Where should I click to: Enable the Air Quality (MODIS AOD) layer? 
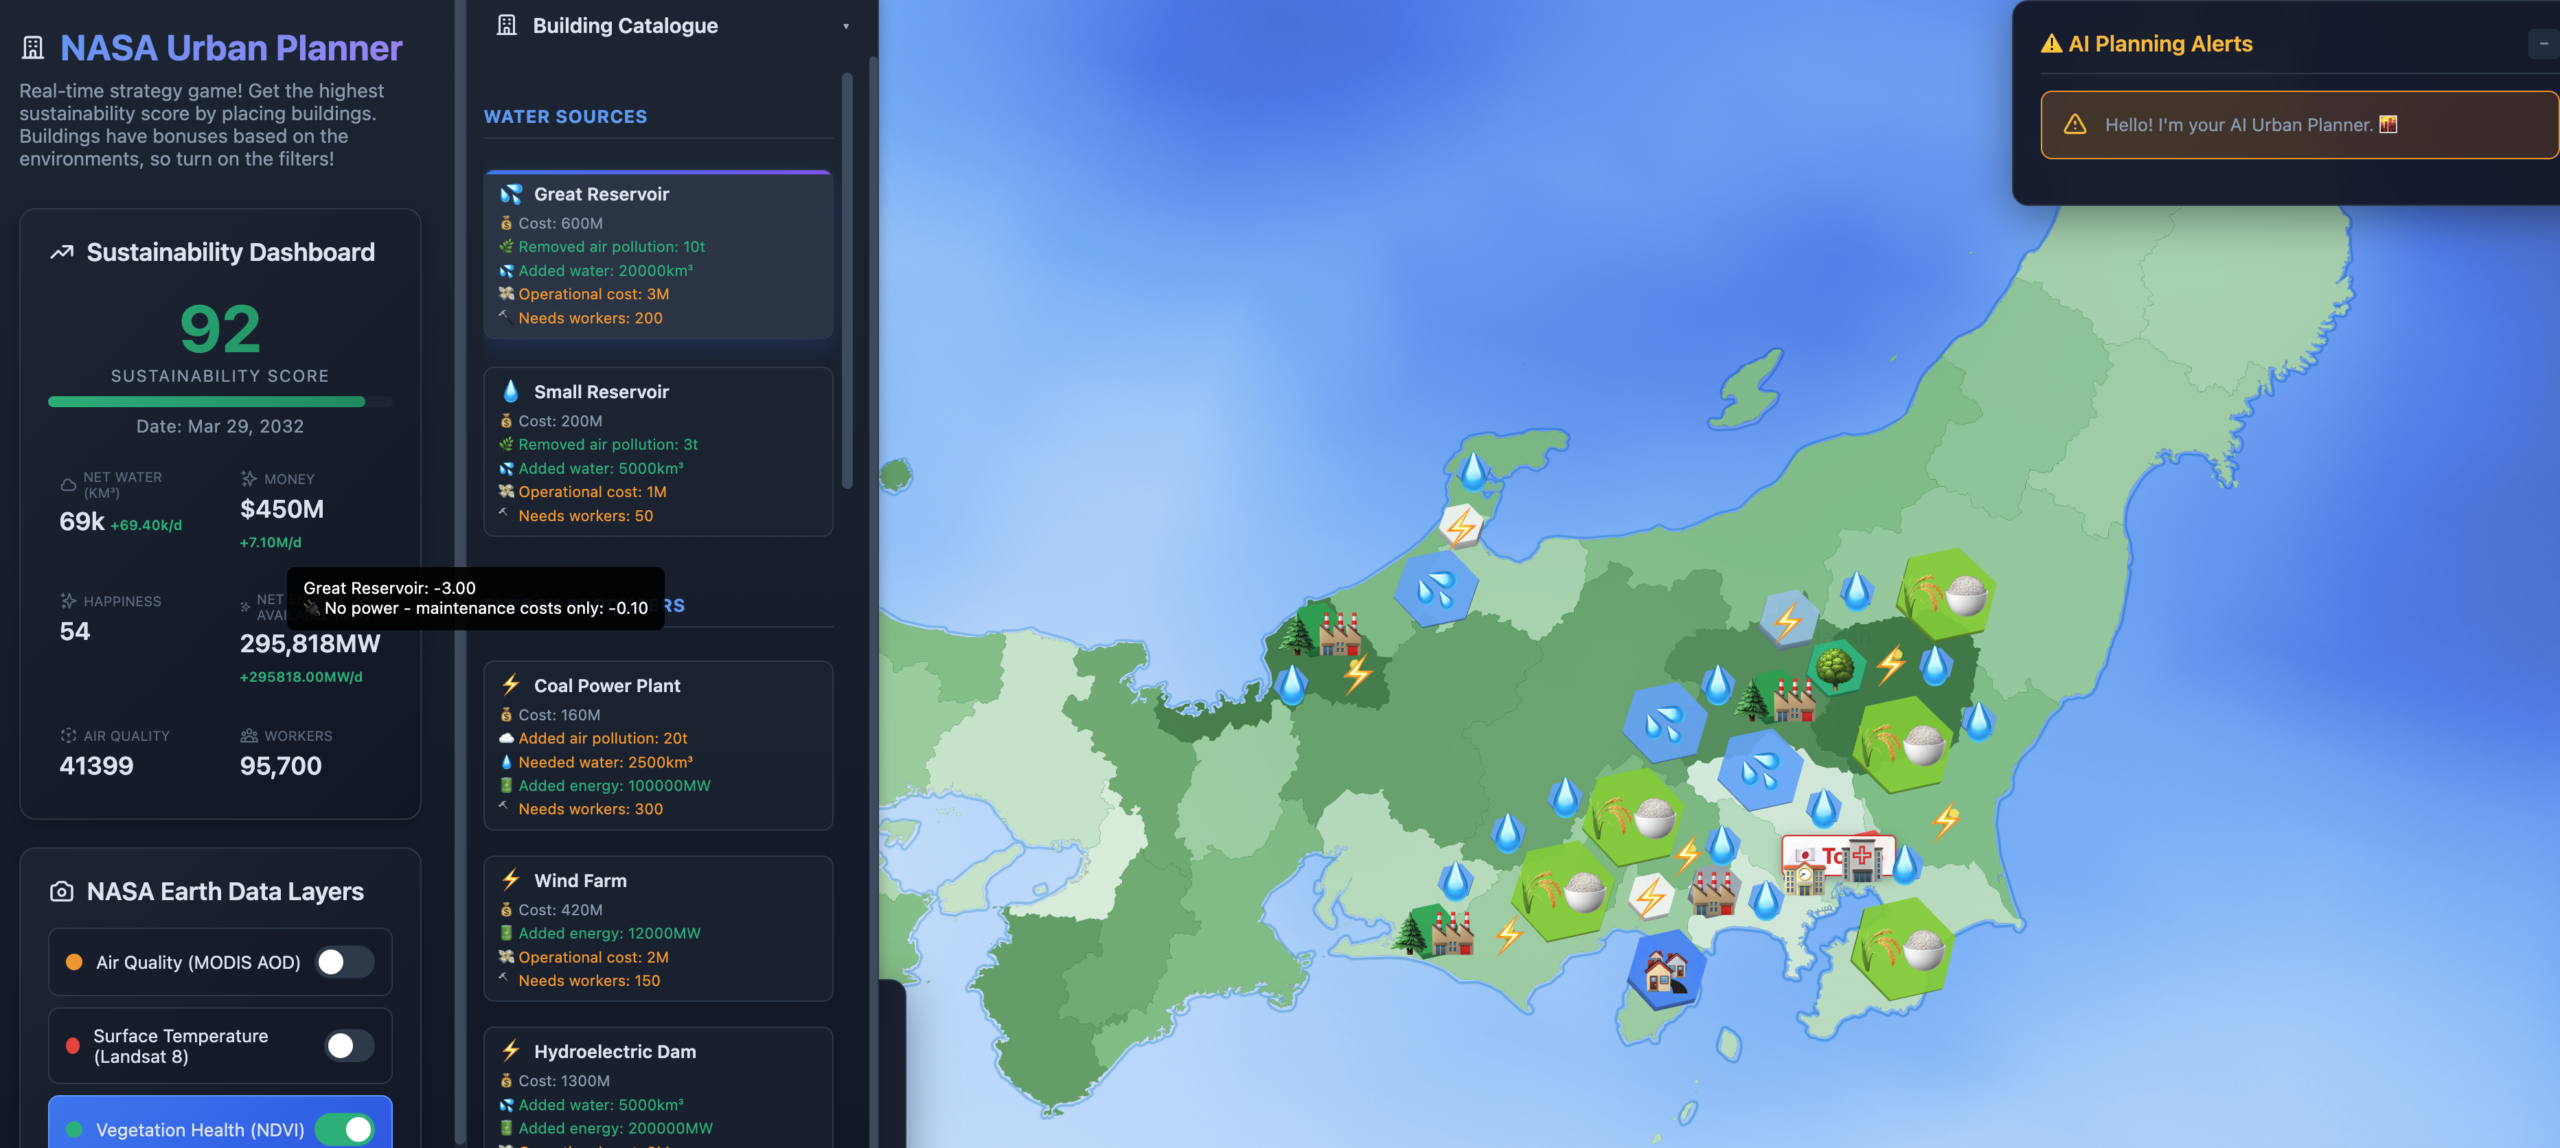(345, 962)
